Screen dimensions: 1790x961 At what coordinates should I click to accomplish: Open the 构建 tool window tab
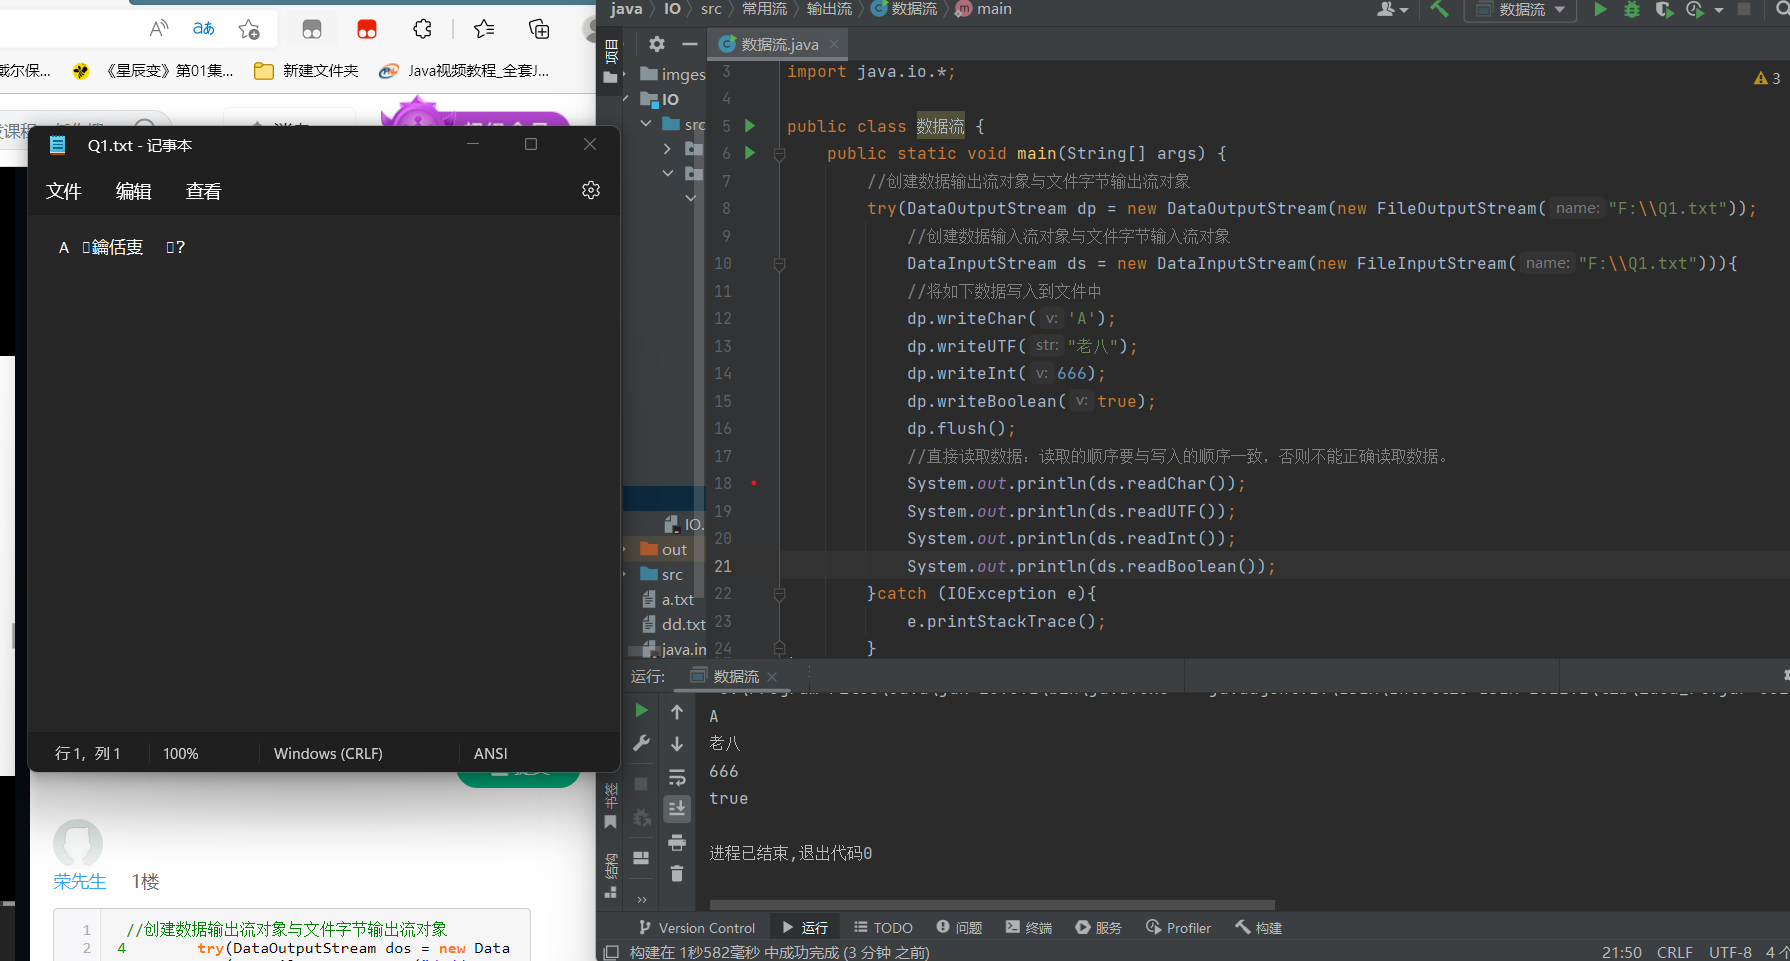1259,928
